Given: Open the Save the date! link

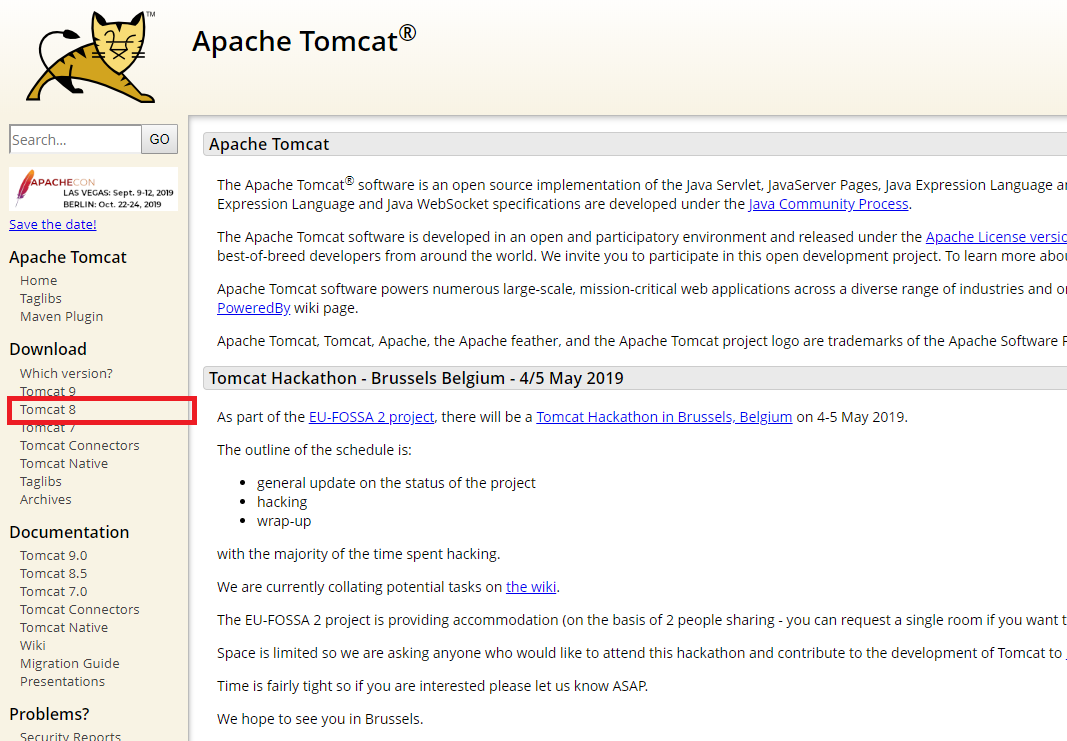Looking at the screenshot, I should (53, 225).
